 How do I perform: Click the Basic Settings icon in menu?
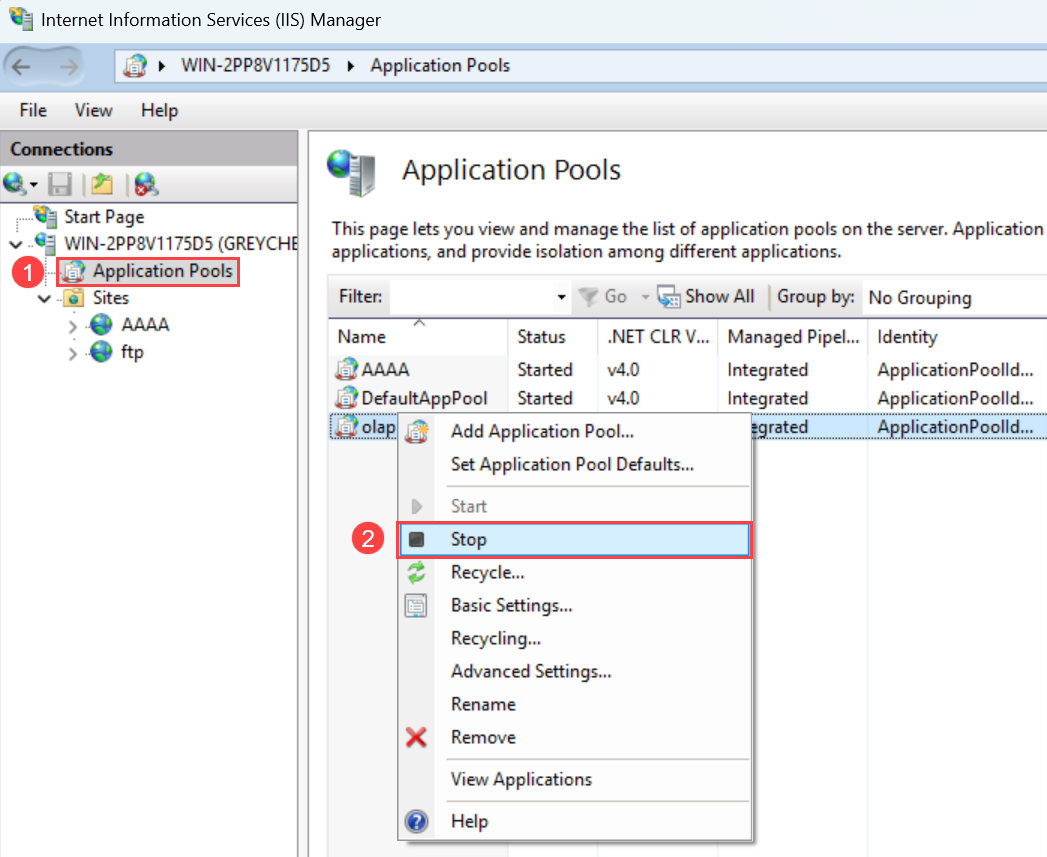click(417, 606)
